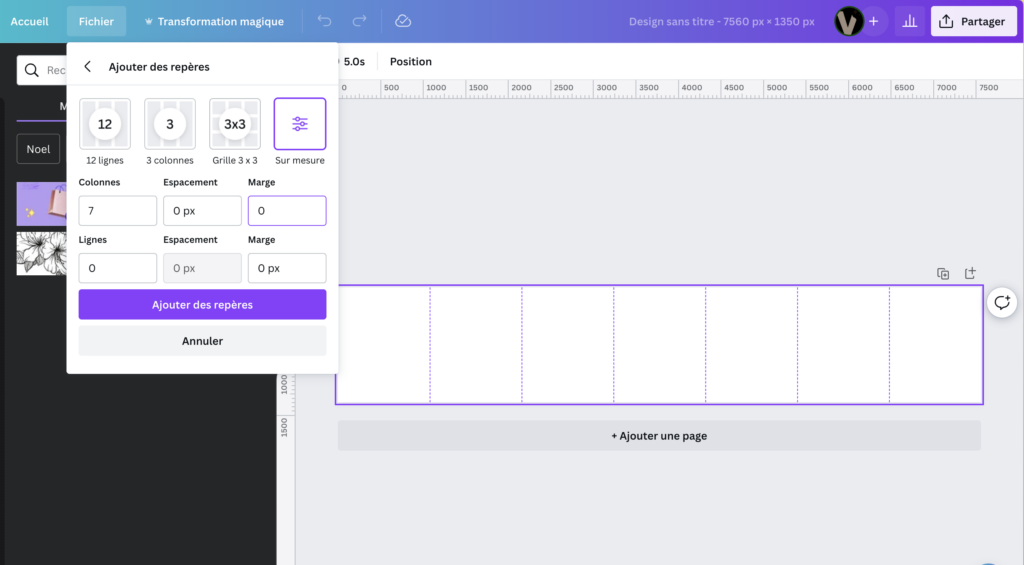Select the 3 colonnes guide preset

click(170, 124)
